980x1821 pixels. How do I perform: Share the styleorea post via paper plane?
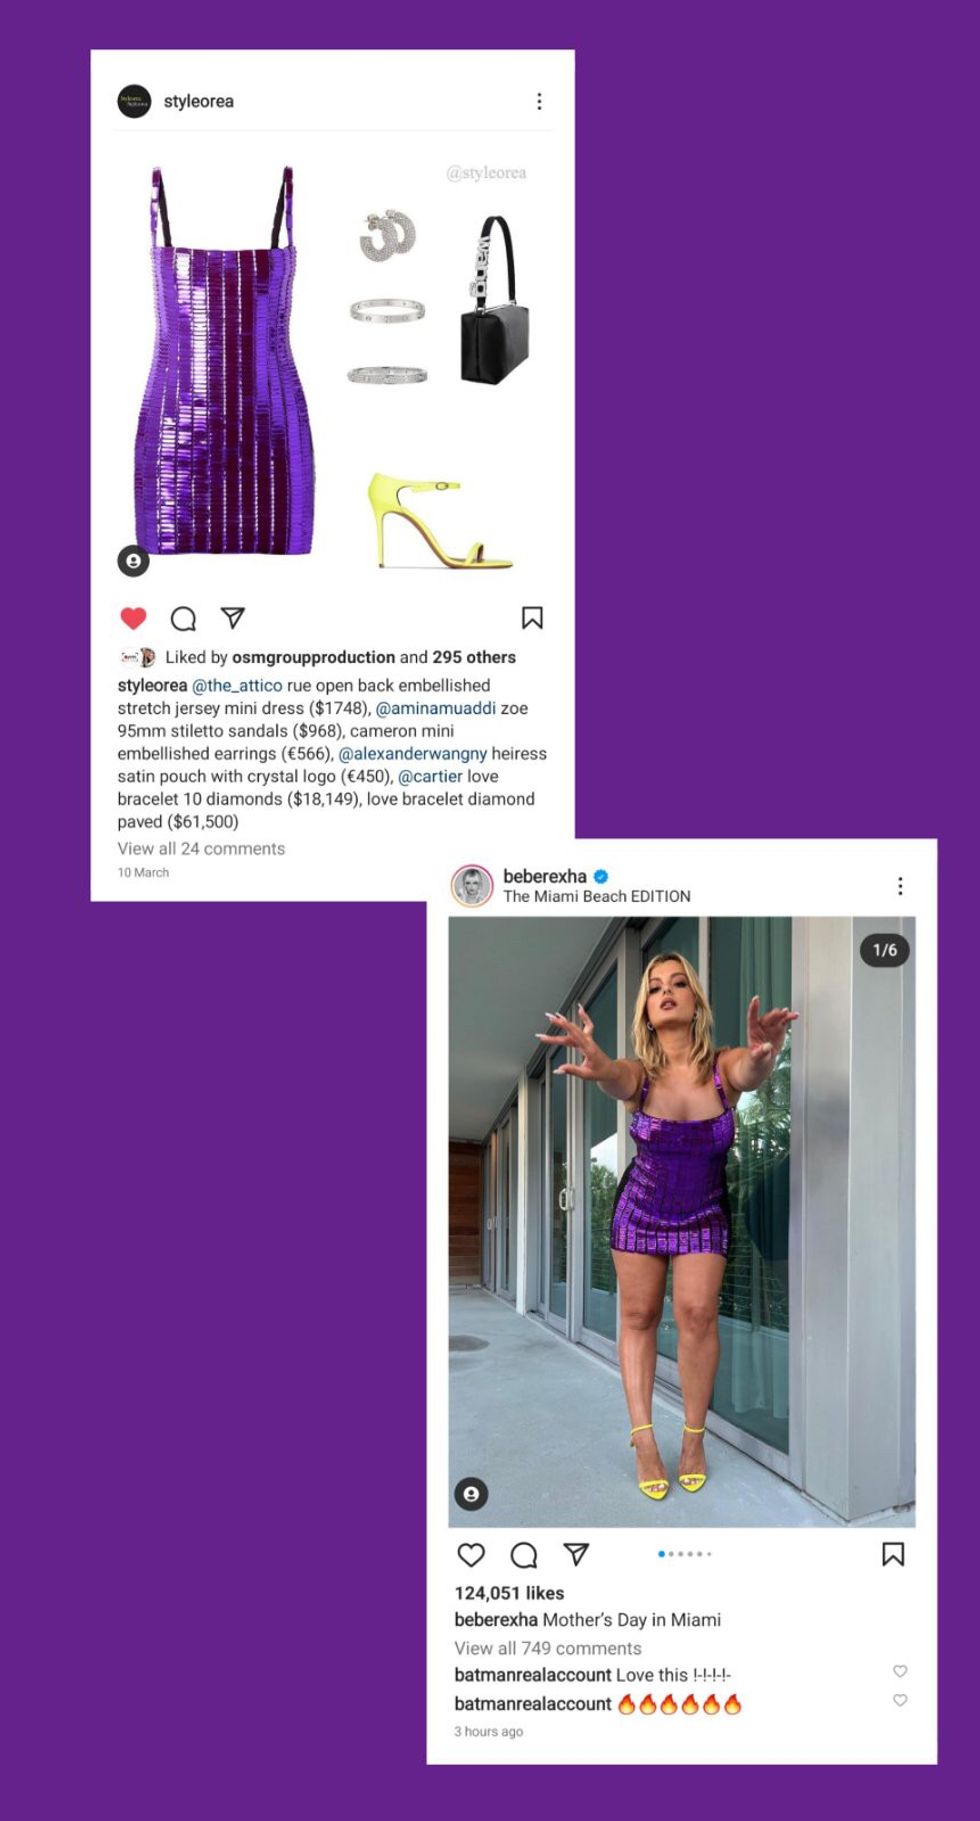tap(233, 618)
